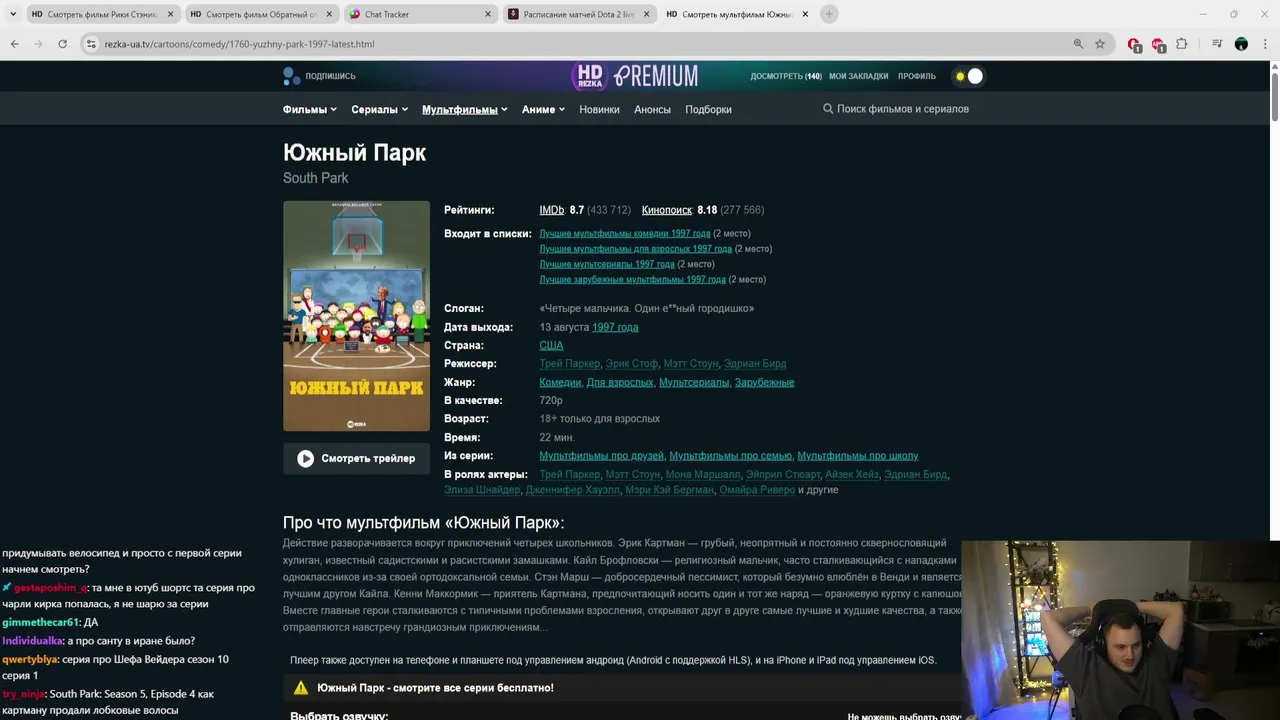Open Мультфильмы про школу series link
The height and width of the screenshot is (720, 1280).
tap(858, 456)
